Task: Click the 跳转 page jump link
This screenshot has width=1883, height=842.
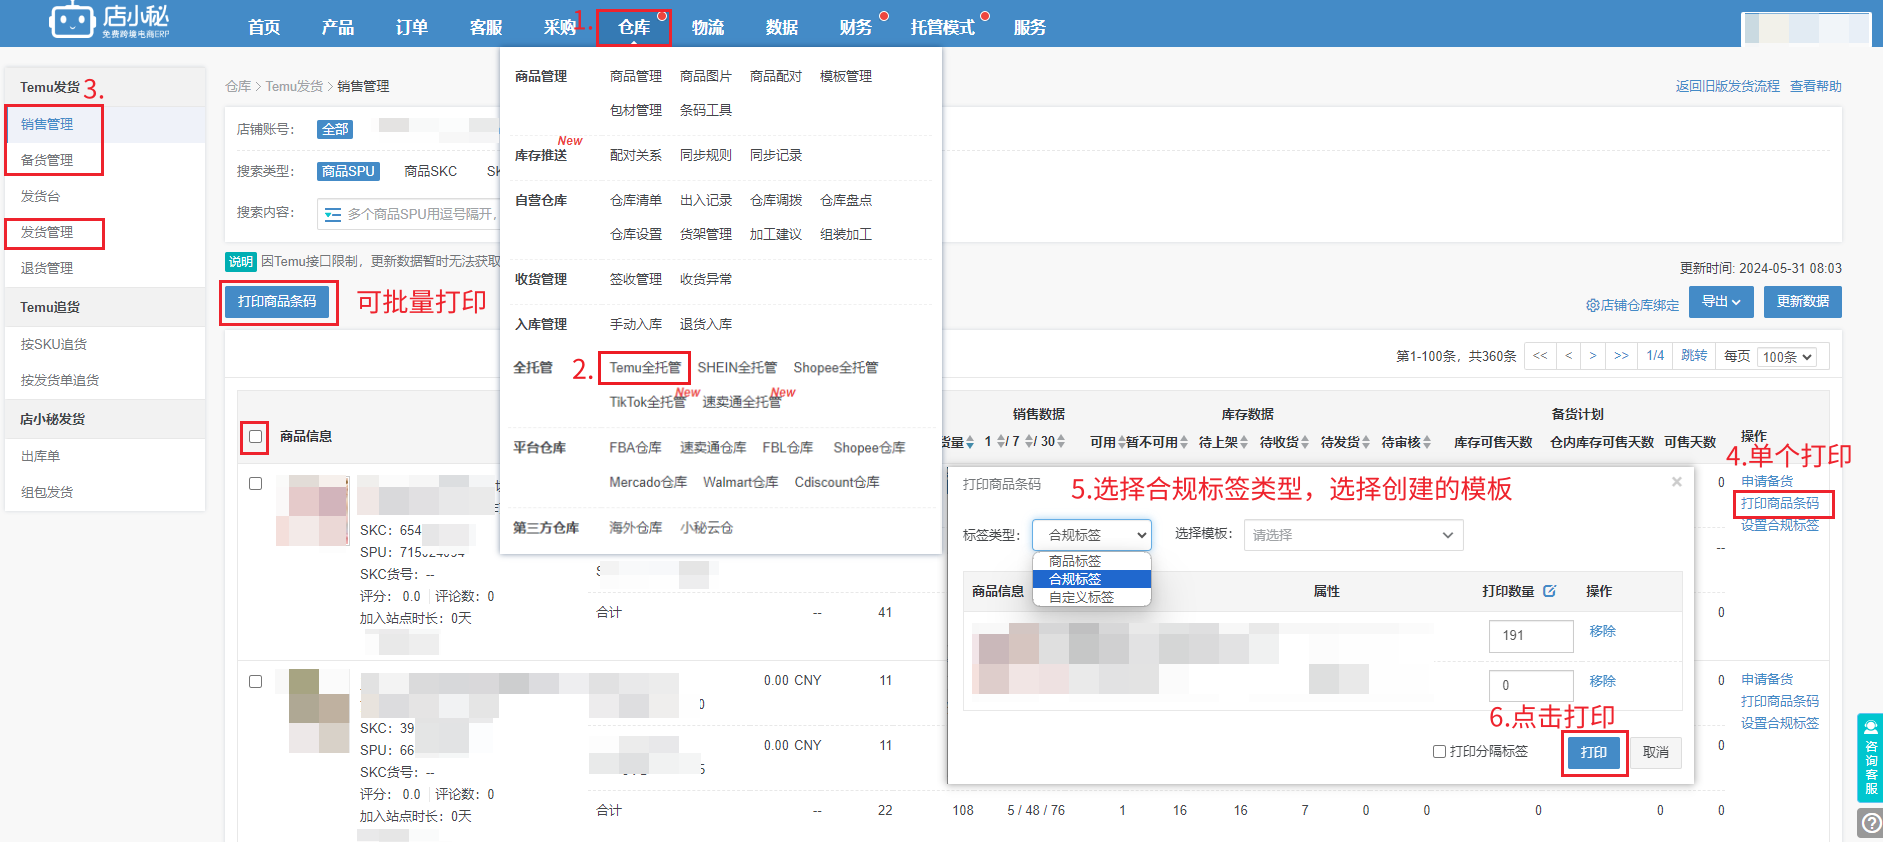Action: click(1694, 355)
